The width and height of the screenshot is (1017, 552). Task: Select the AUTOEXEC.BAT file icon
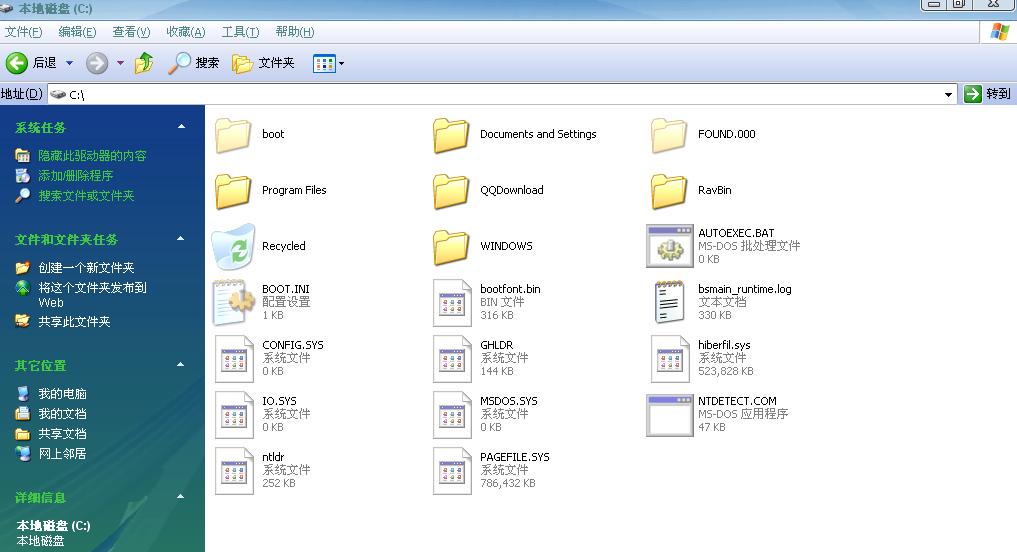pyautogui.click(x=669, y=246)
